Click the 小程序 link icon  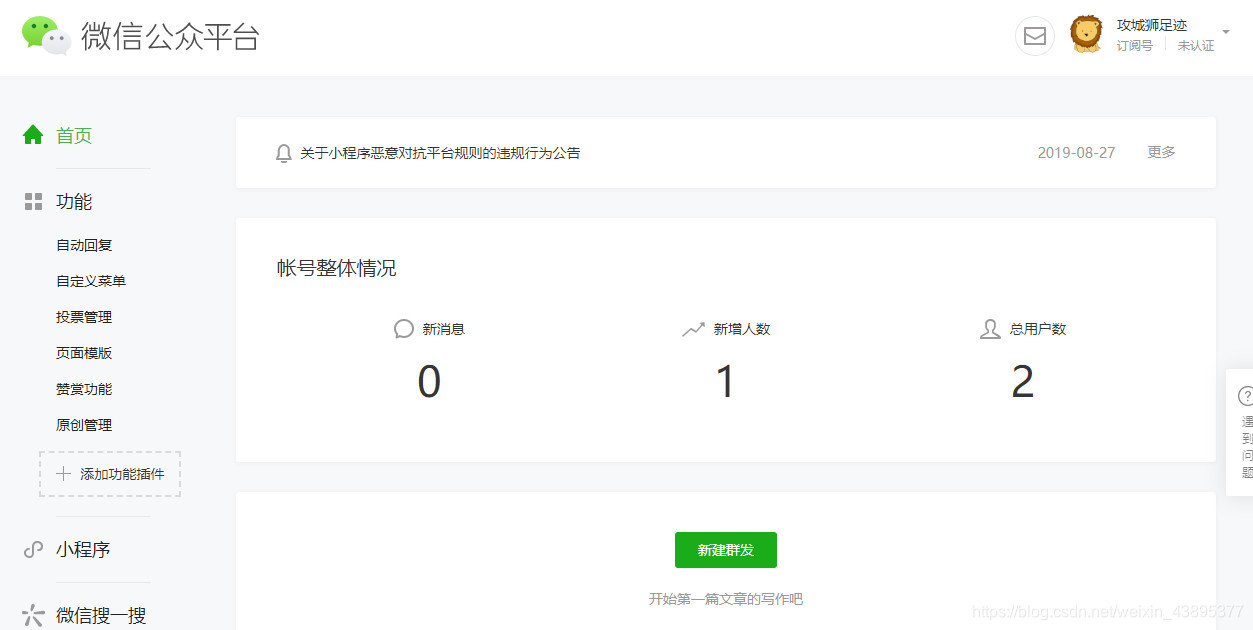33,549
